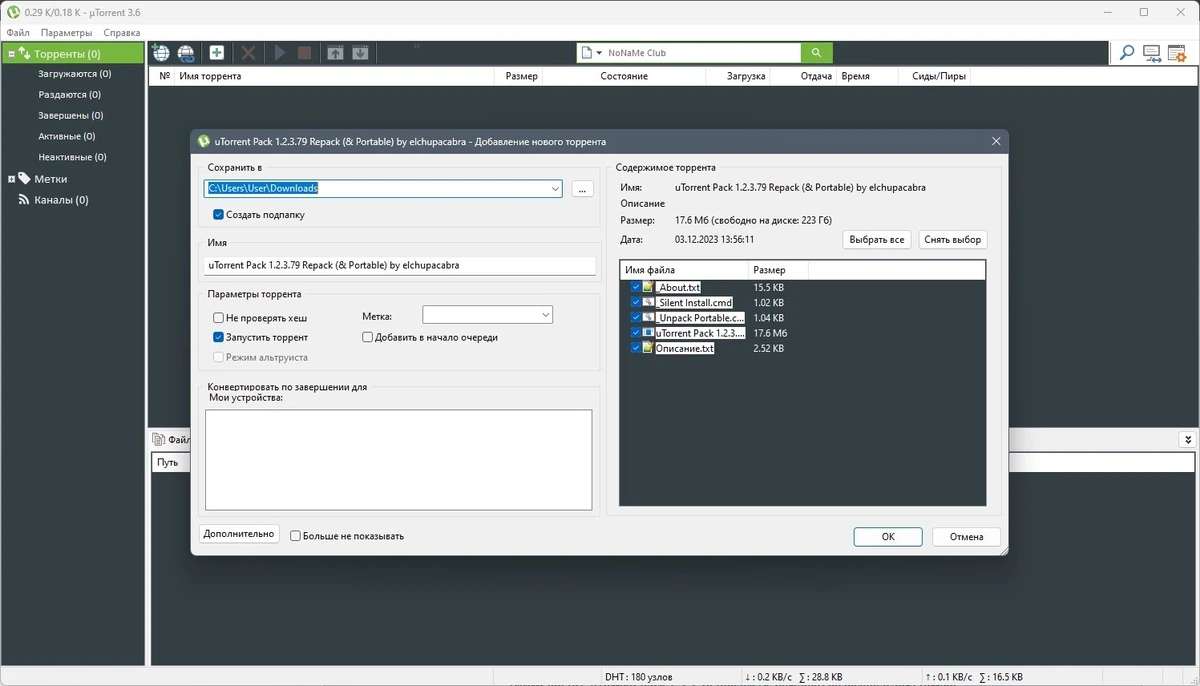This screenshot has height=686, width=1200.
Task: Click the uTorrent logo in main title bar
Action: pos(14,12)
